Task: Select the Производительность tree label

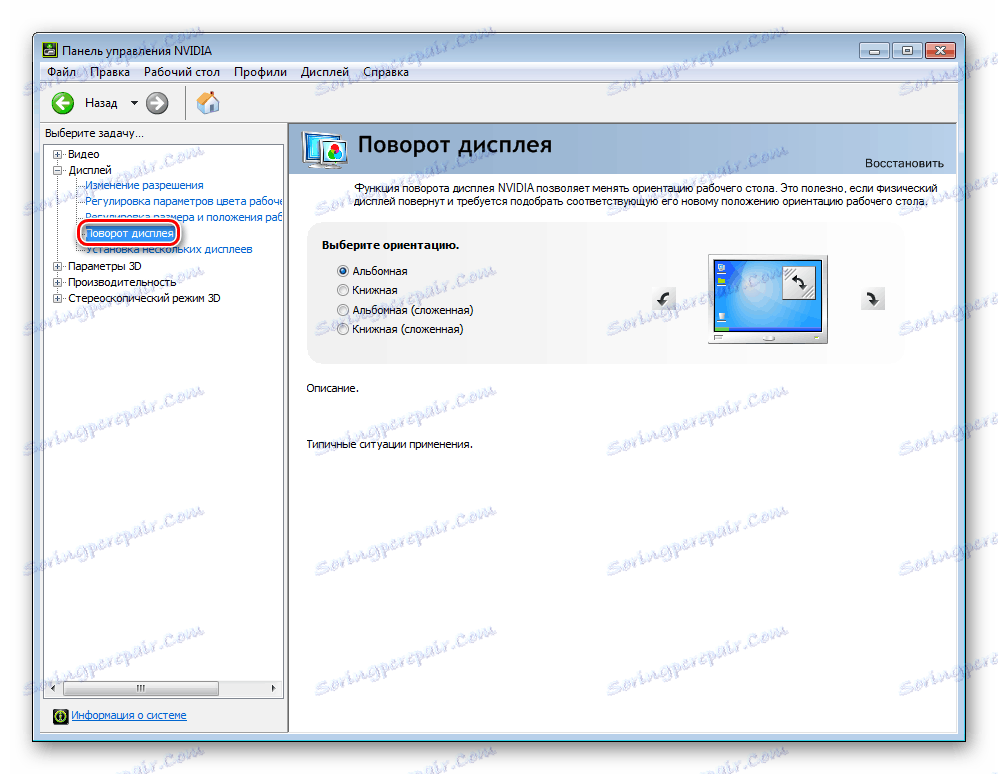Action: pos(122,282)
